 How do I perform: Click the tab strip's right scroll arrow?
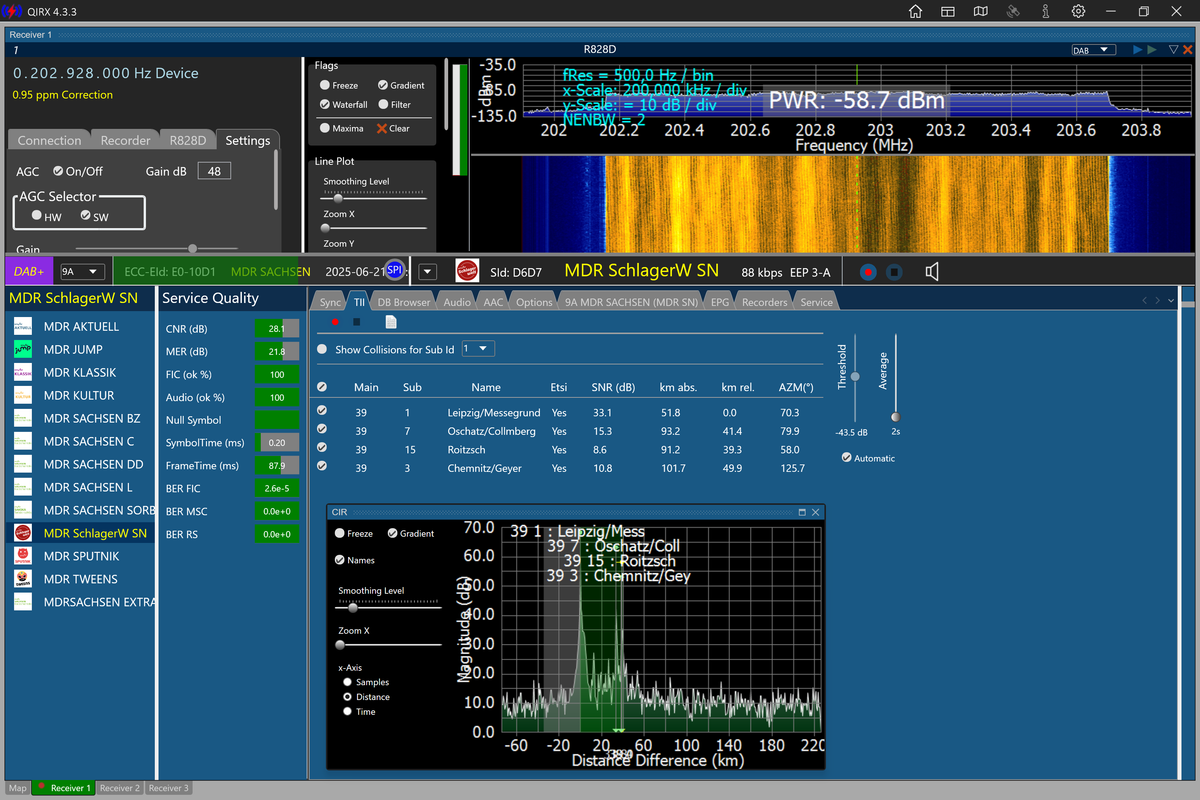point(1158,300)
